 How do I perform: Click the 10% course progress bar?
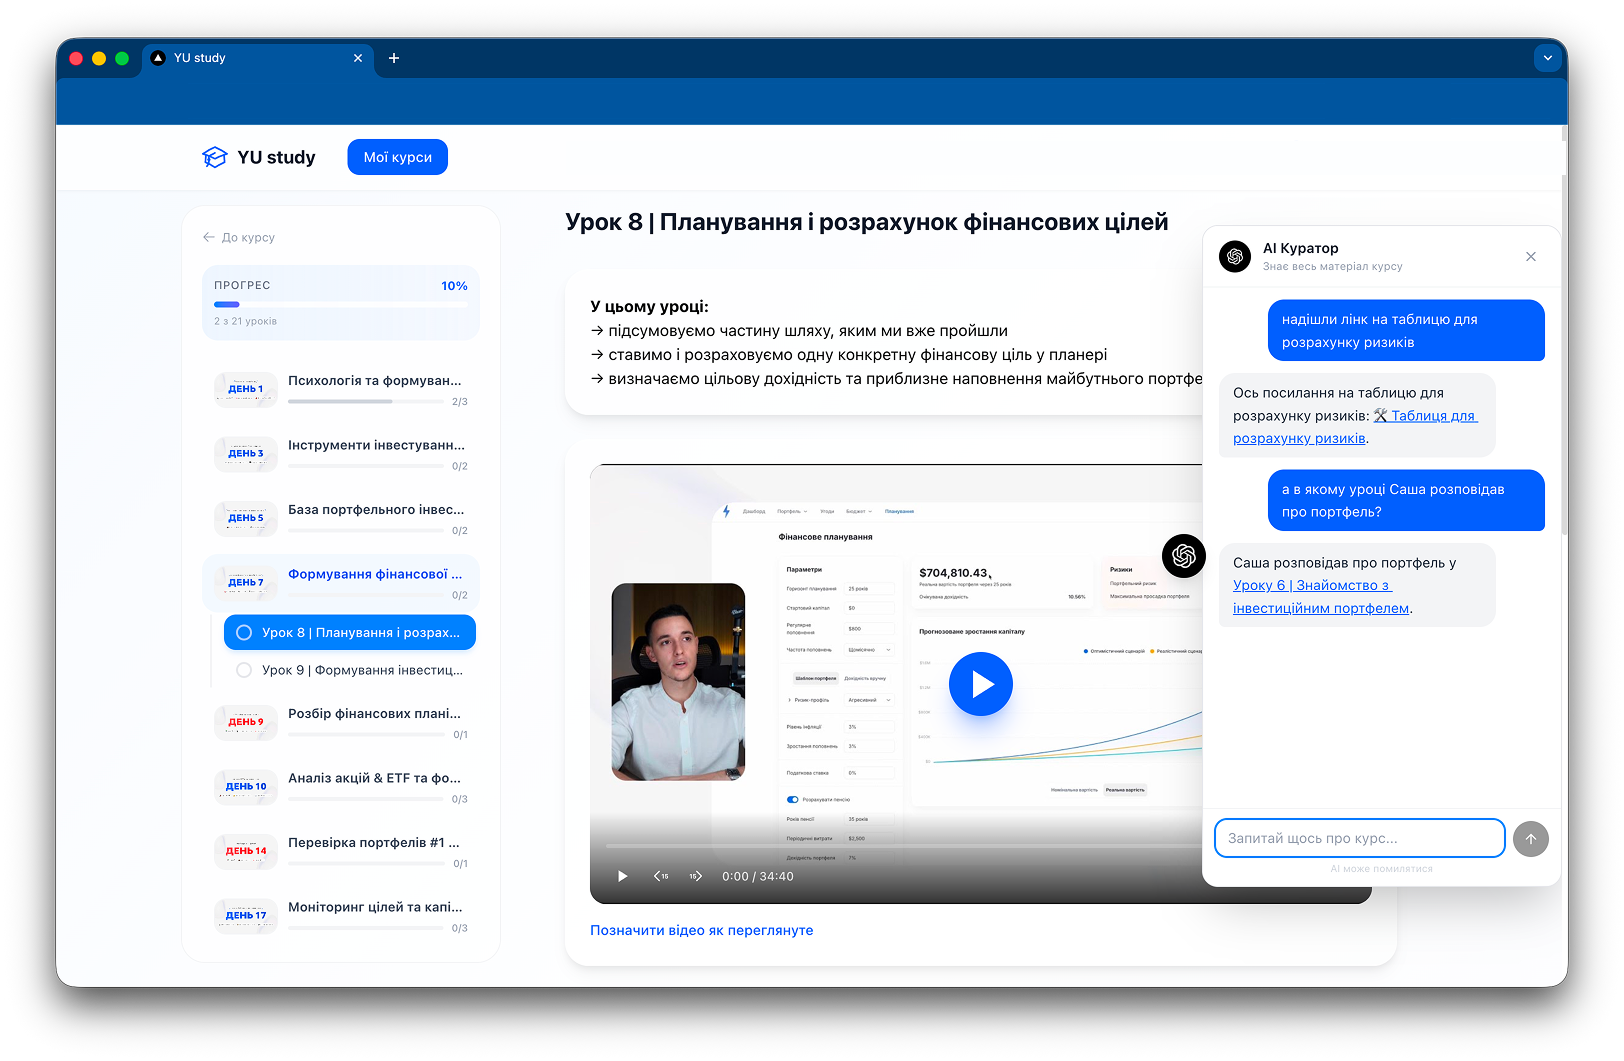click(x=340, y=303)
